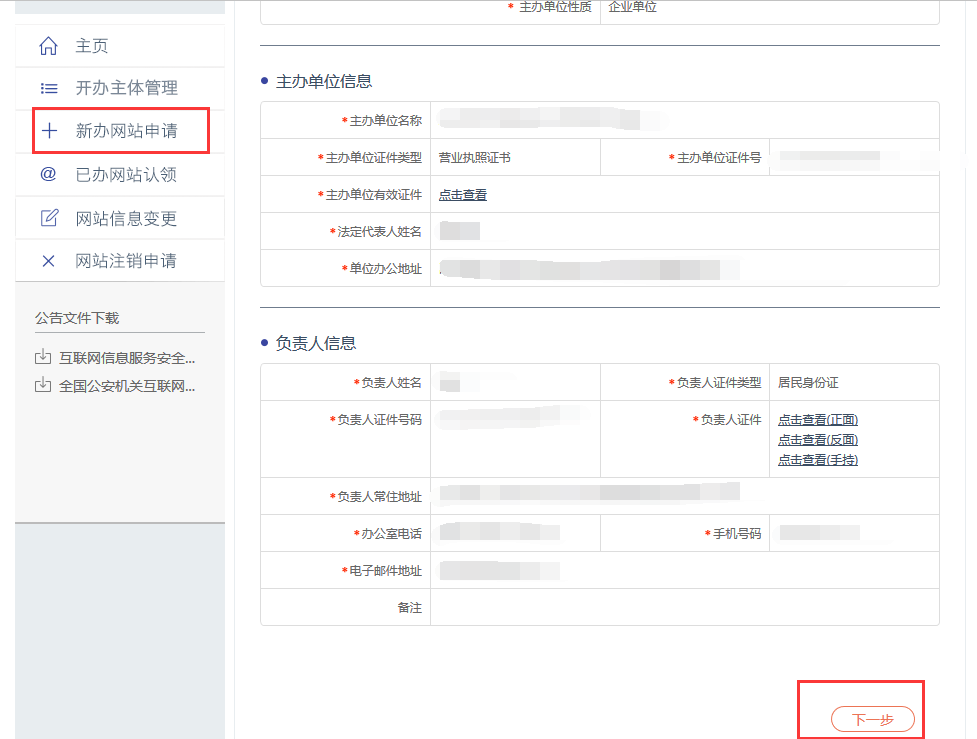Click the empty 备注 field
The height and width of the screenshot is (739, 977).
click(x=684, y=607)
